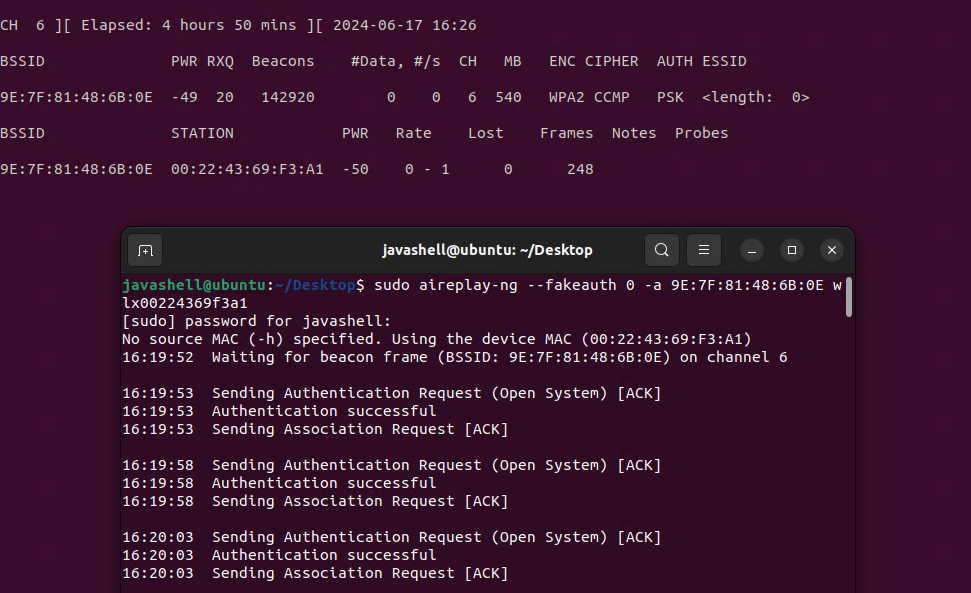
Task: Click the ENC column header
Action: pyautogui.click(x=562, y=61)
